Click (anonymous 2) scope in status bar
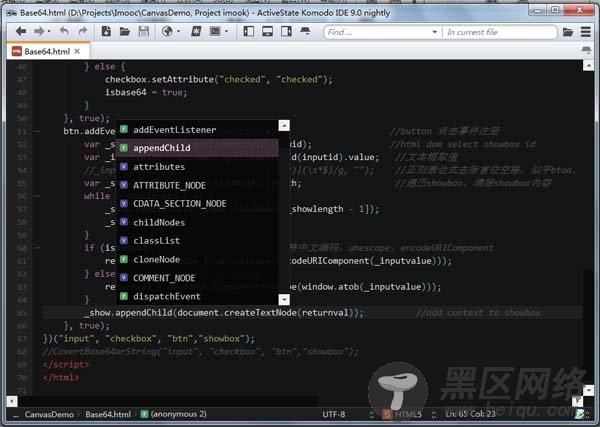Viewport: 600px width, 427px height. pos(179,414)
